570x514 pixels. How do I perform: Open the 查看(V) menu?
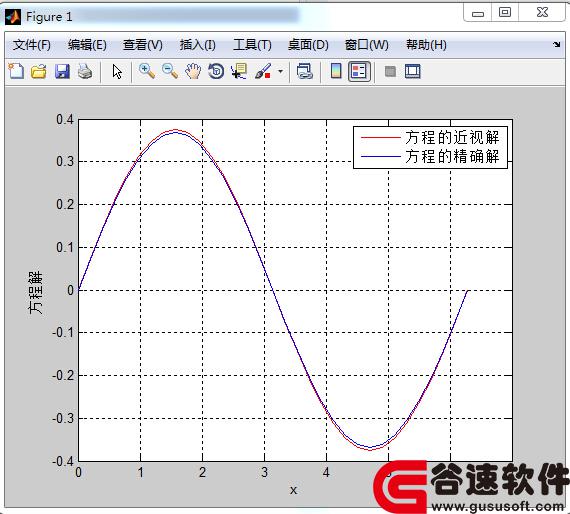point(143,45)
